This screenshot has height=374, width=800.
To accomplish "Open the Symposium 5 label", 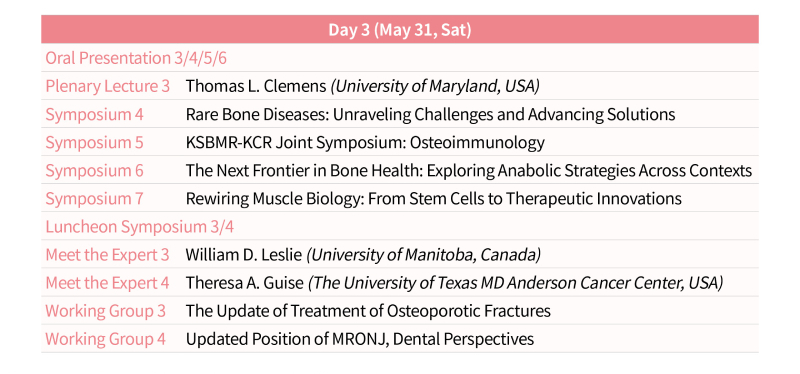I will click(94, 142).
